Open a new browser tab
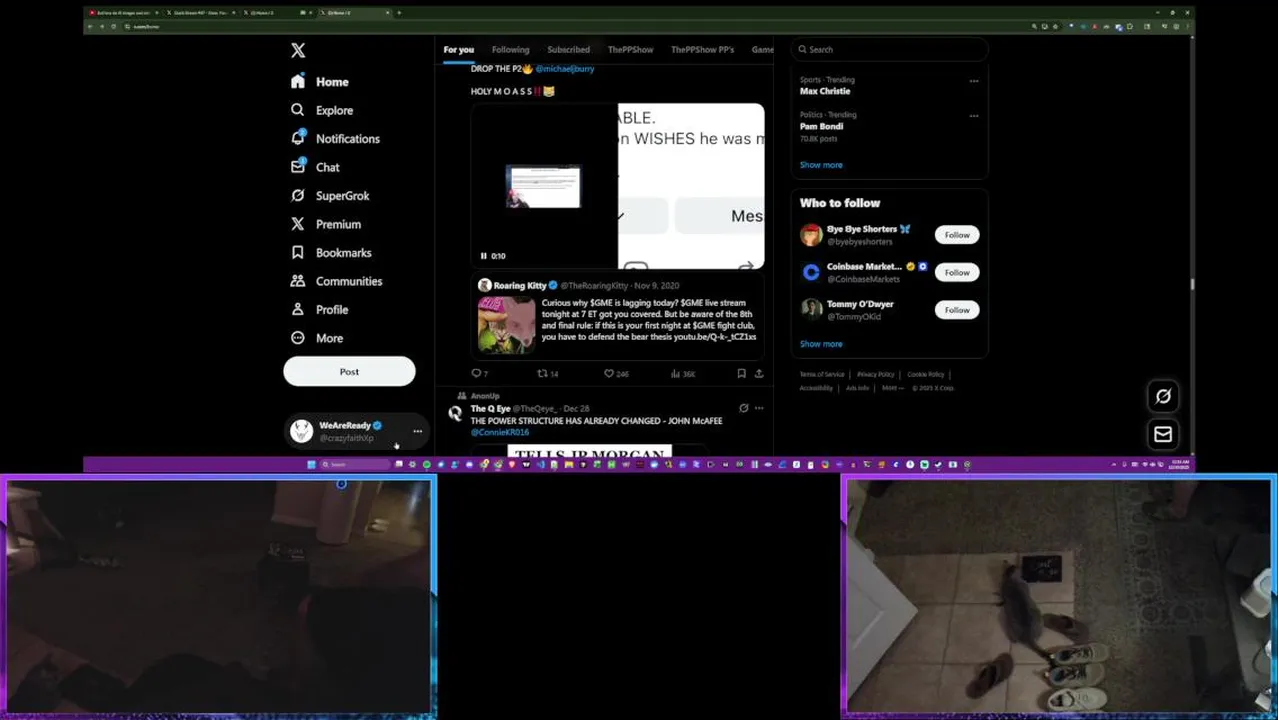1278x720 pixels. click(399, 13)
